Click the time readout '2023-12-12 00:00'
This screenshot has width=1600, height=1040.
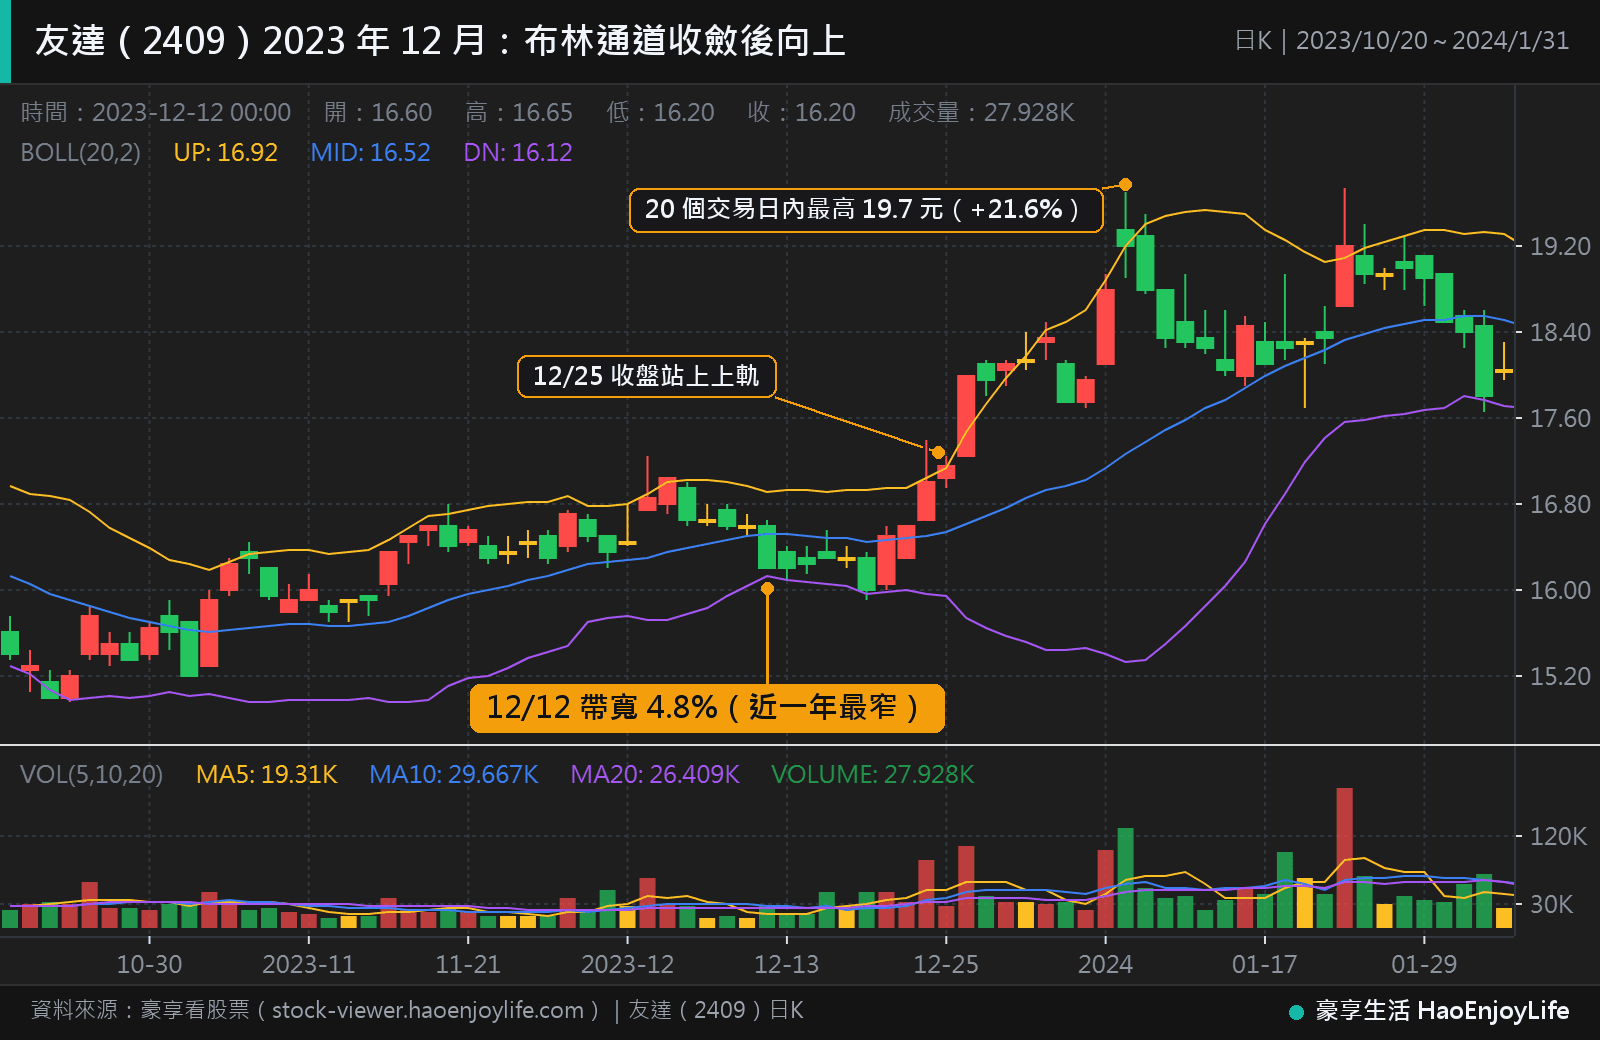pyautogui.click(x=191, y=112)
